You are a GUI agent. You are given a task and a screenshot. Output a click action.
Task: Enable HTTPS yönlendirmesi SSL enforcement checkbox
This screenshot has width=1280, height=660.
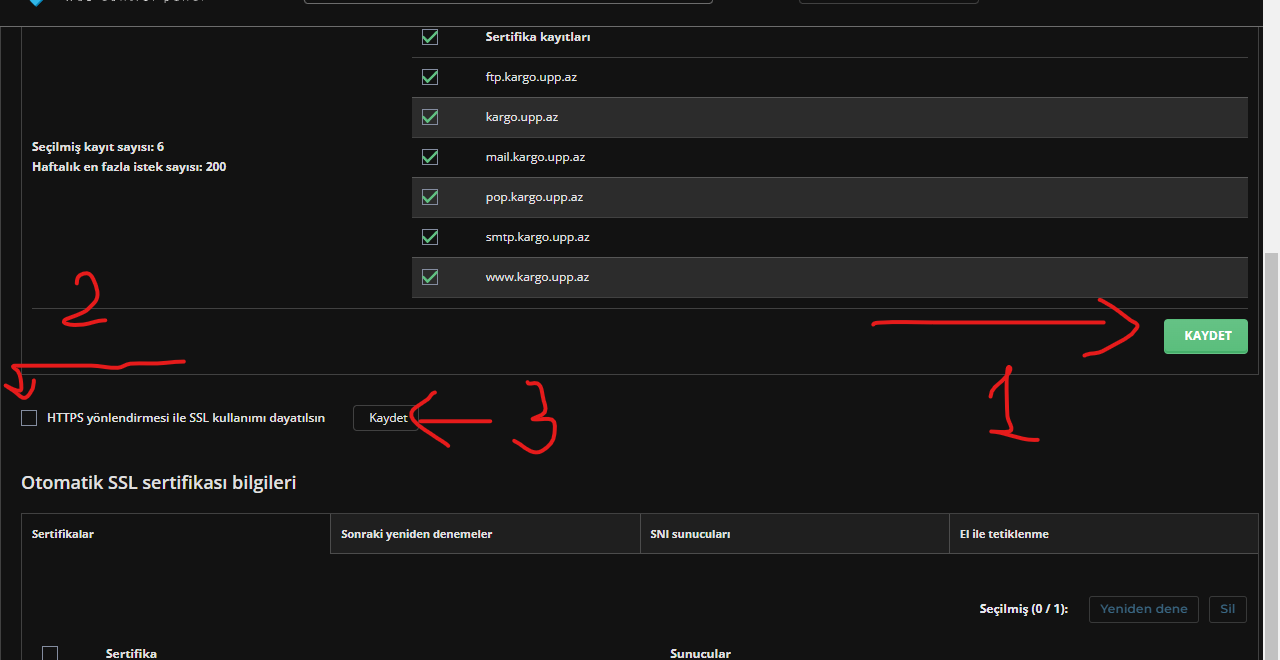coord(29,418)
